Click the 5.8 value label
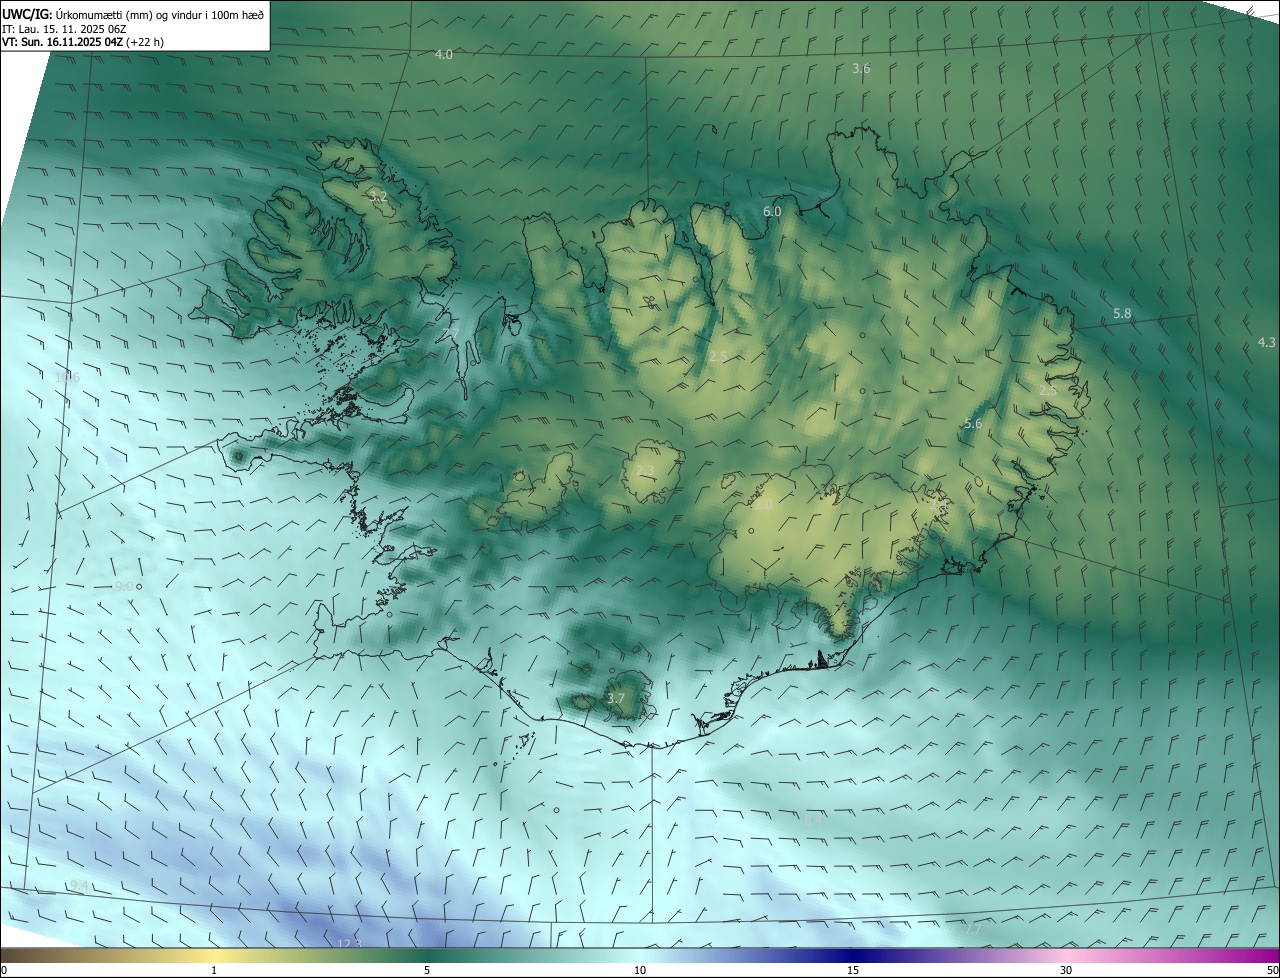 (1122, 313)
